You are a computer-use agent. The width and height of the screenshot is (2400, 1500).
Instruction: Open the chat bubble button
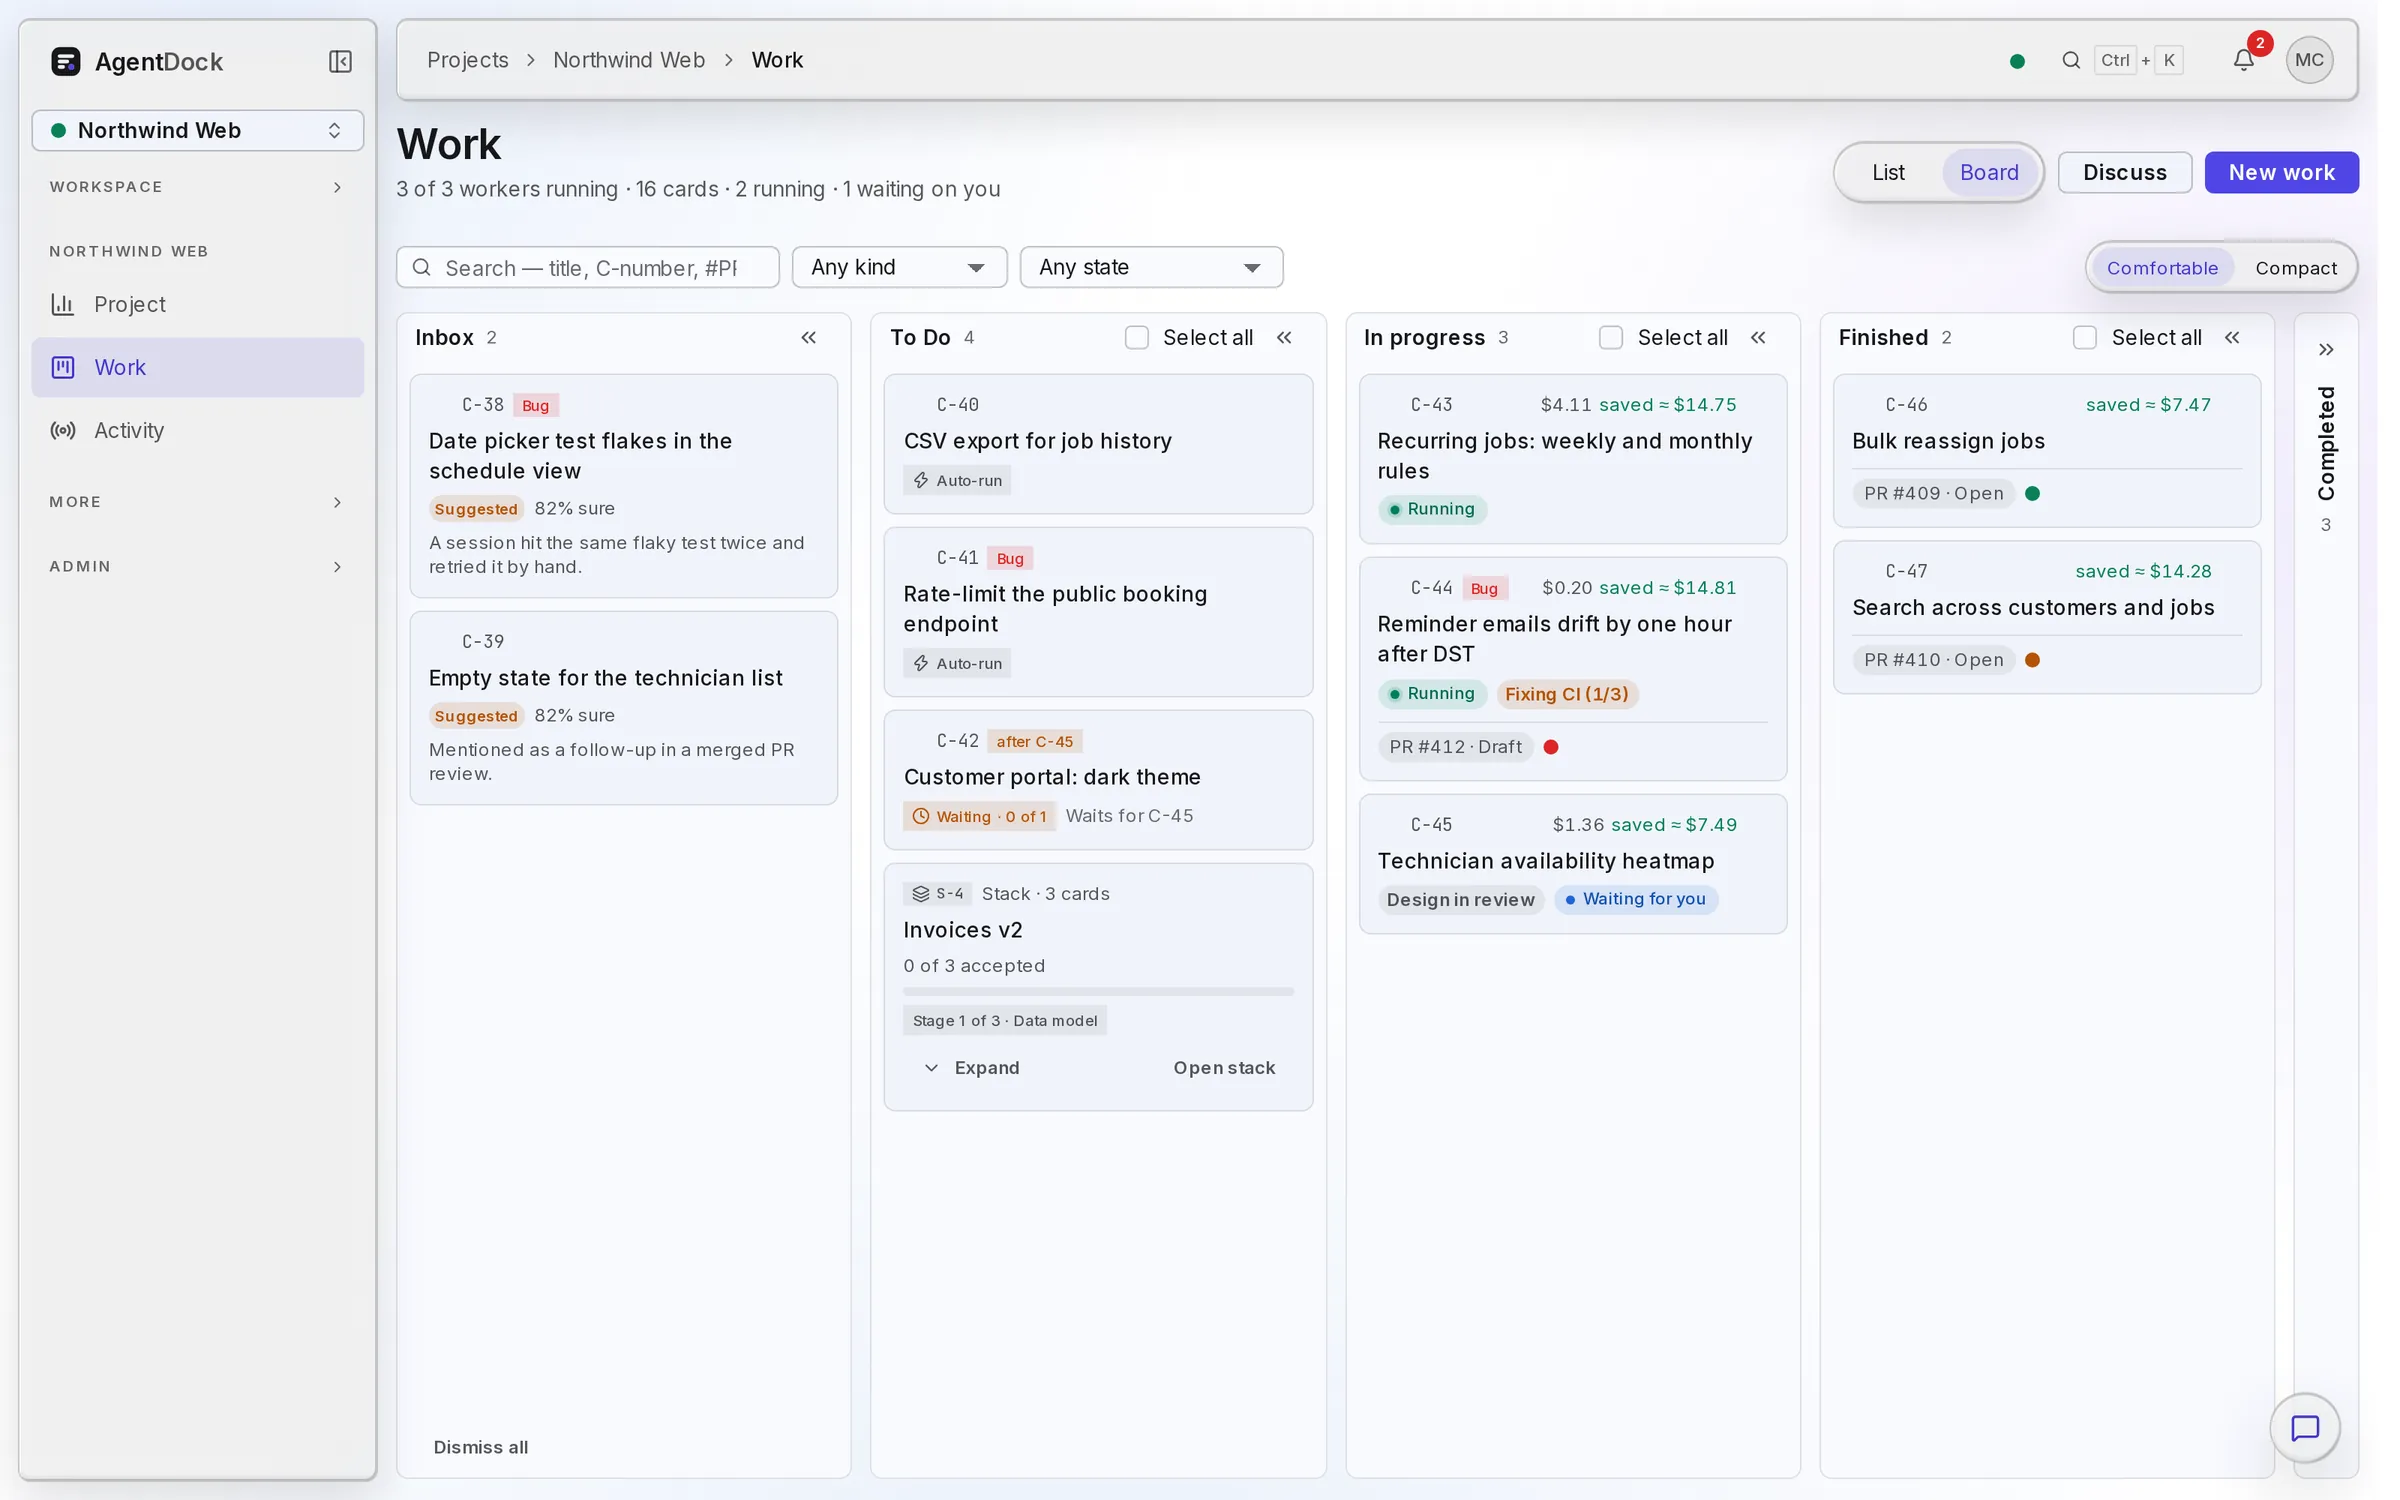2304,1428
